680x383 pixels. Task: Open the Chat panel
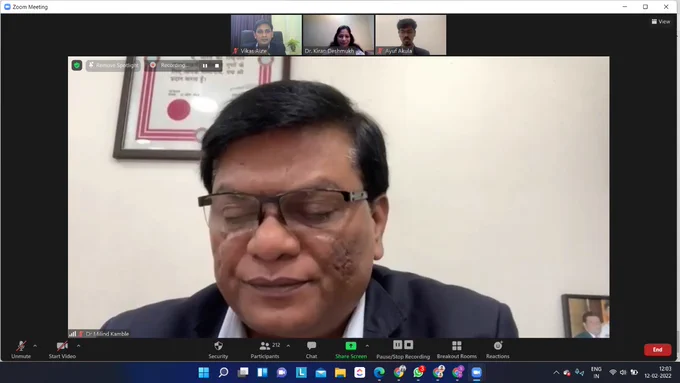pos(311,350)
